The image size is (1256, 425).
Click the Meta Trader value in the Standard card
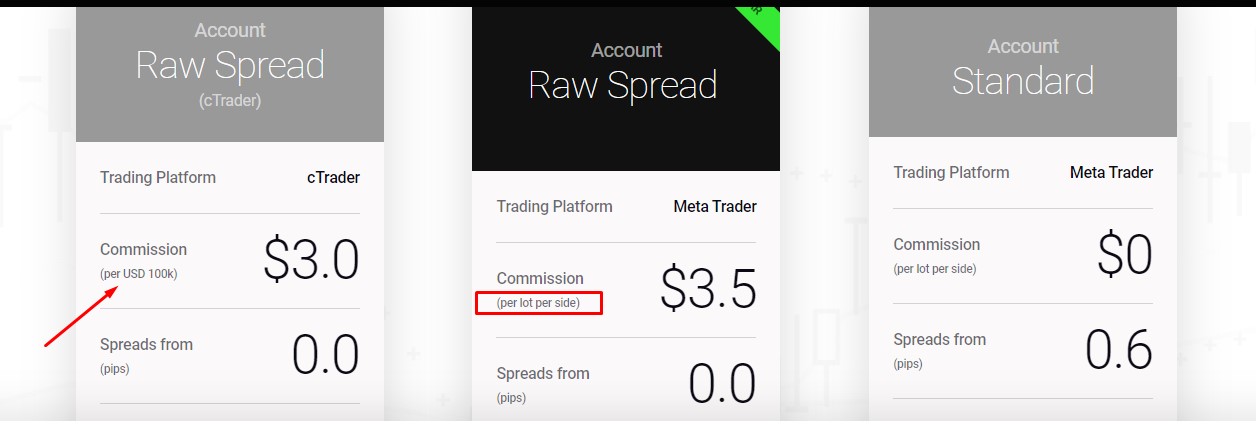1111,173
